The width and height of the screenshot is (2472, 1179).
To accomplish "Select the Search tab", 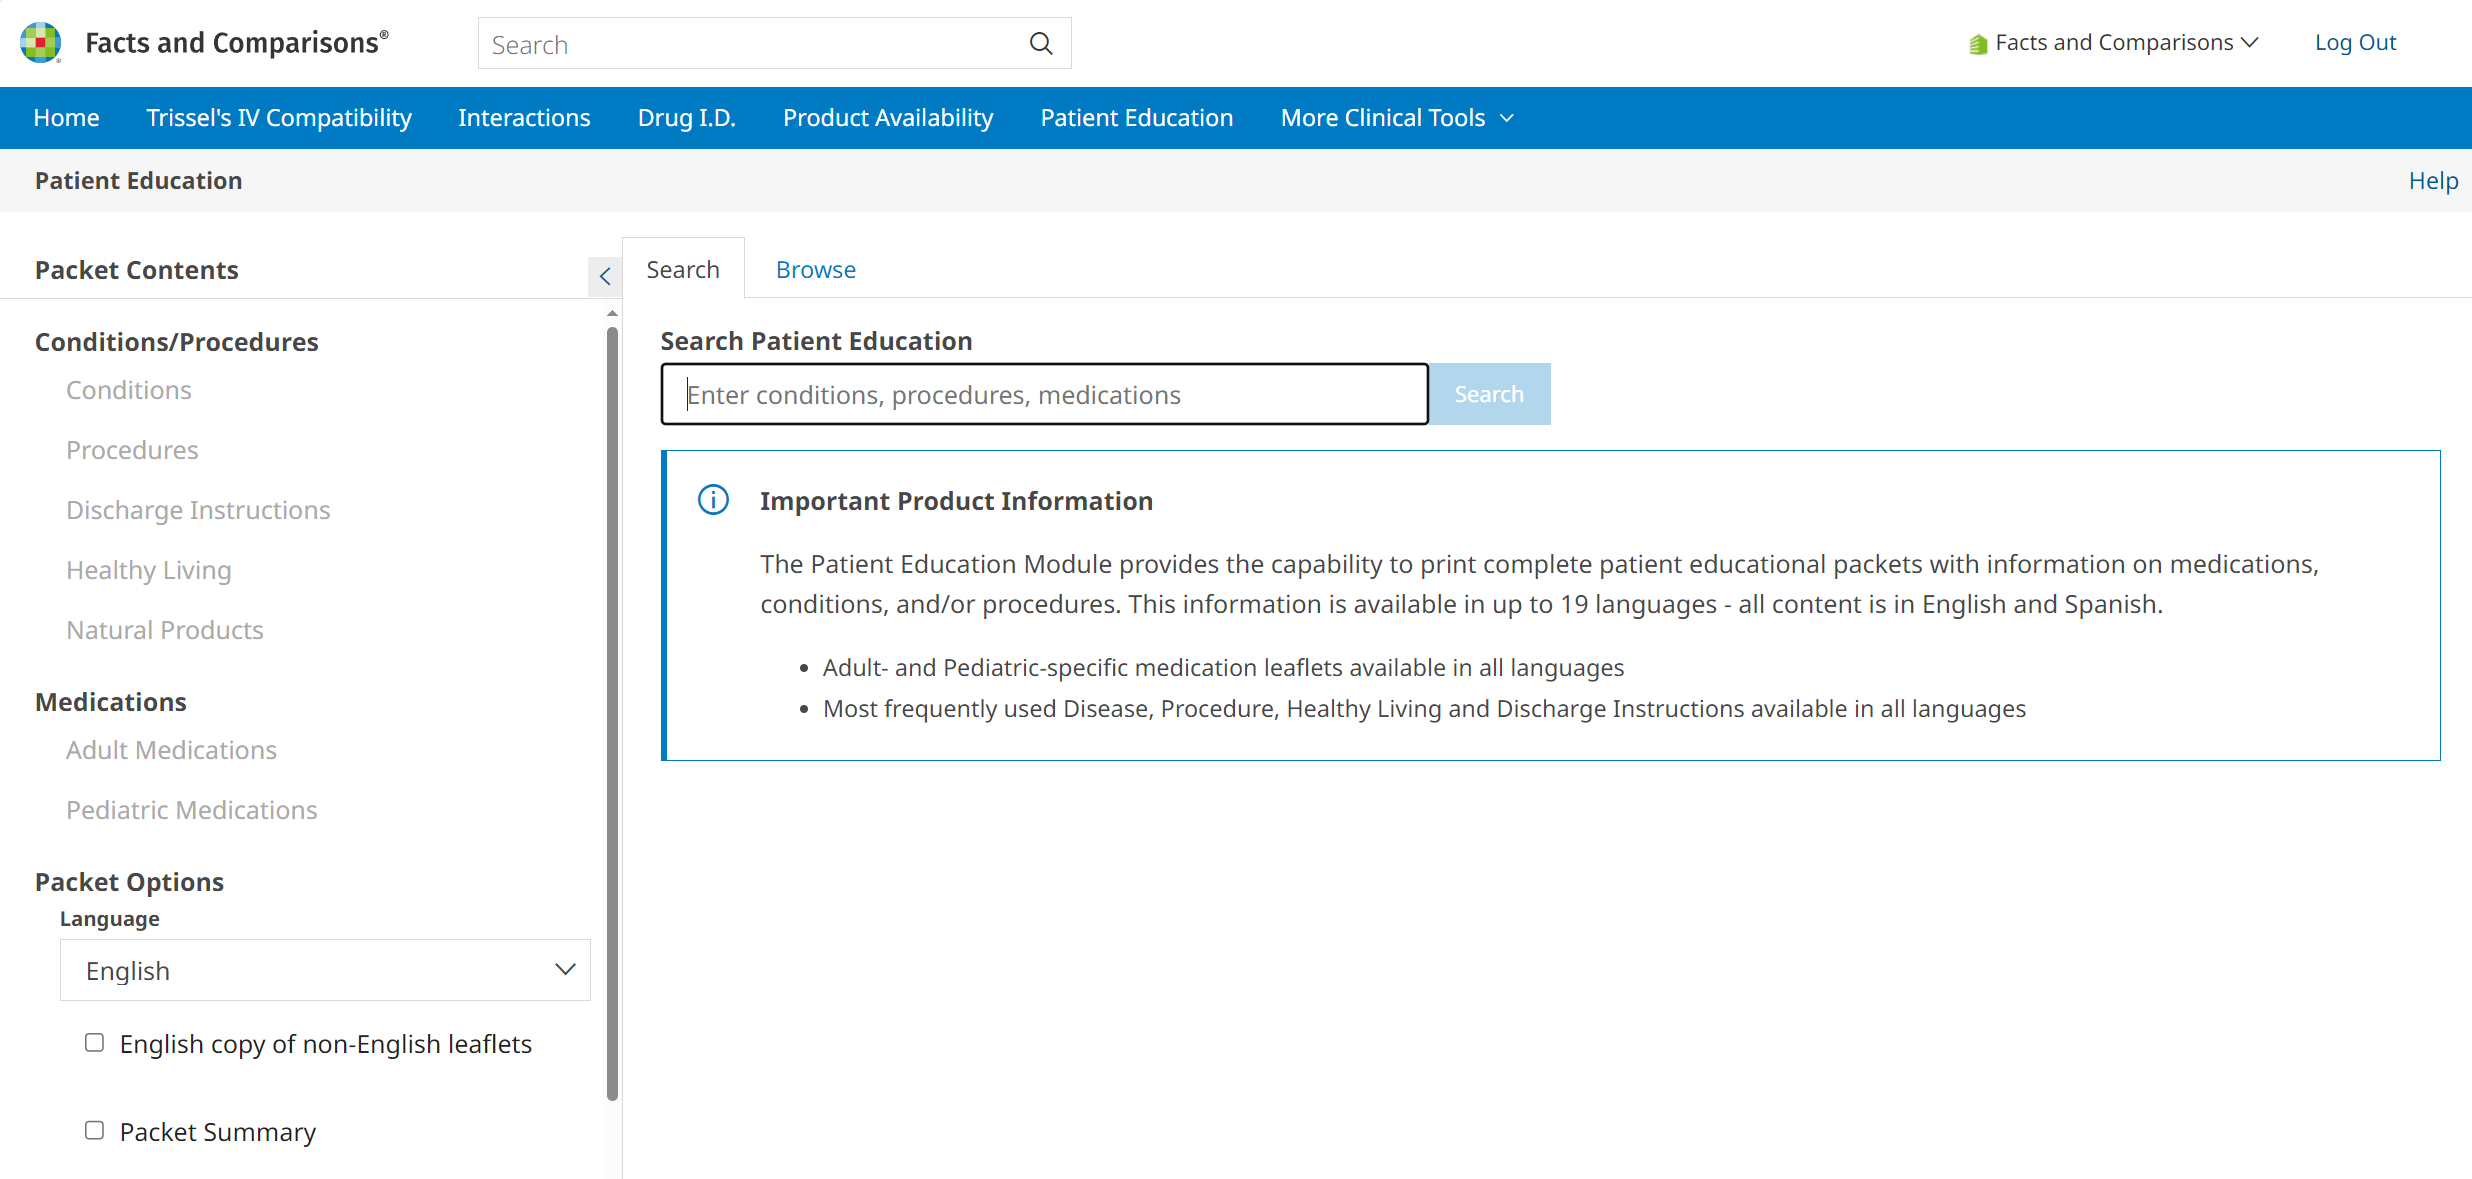I will pos(683,270).
